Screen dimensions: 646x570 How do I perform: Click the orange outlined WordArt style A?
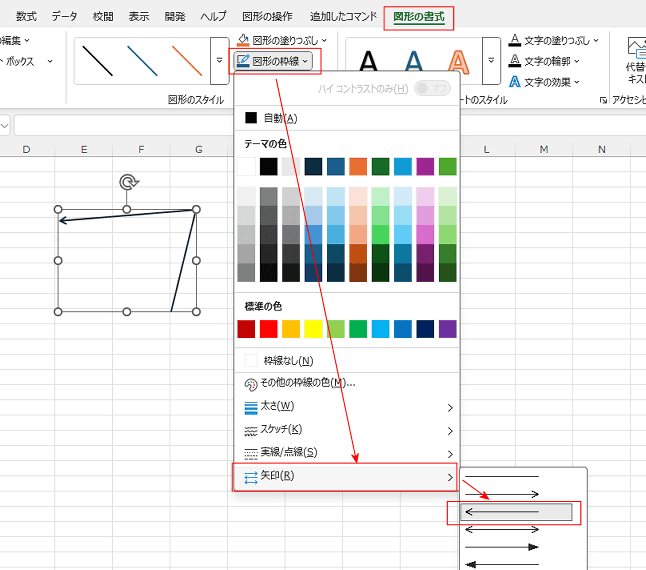458,62
